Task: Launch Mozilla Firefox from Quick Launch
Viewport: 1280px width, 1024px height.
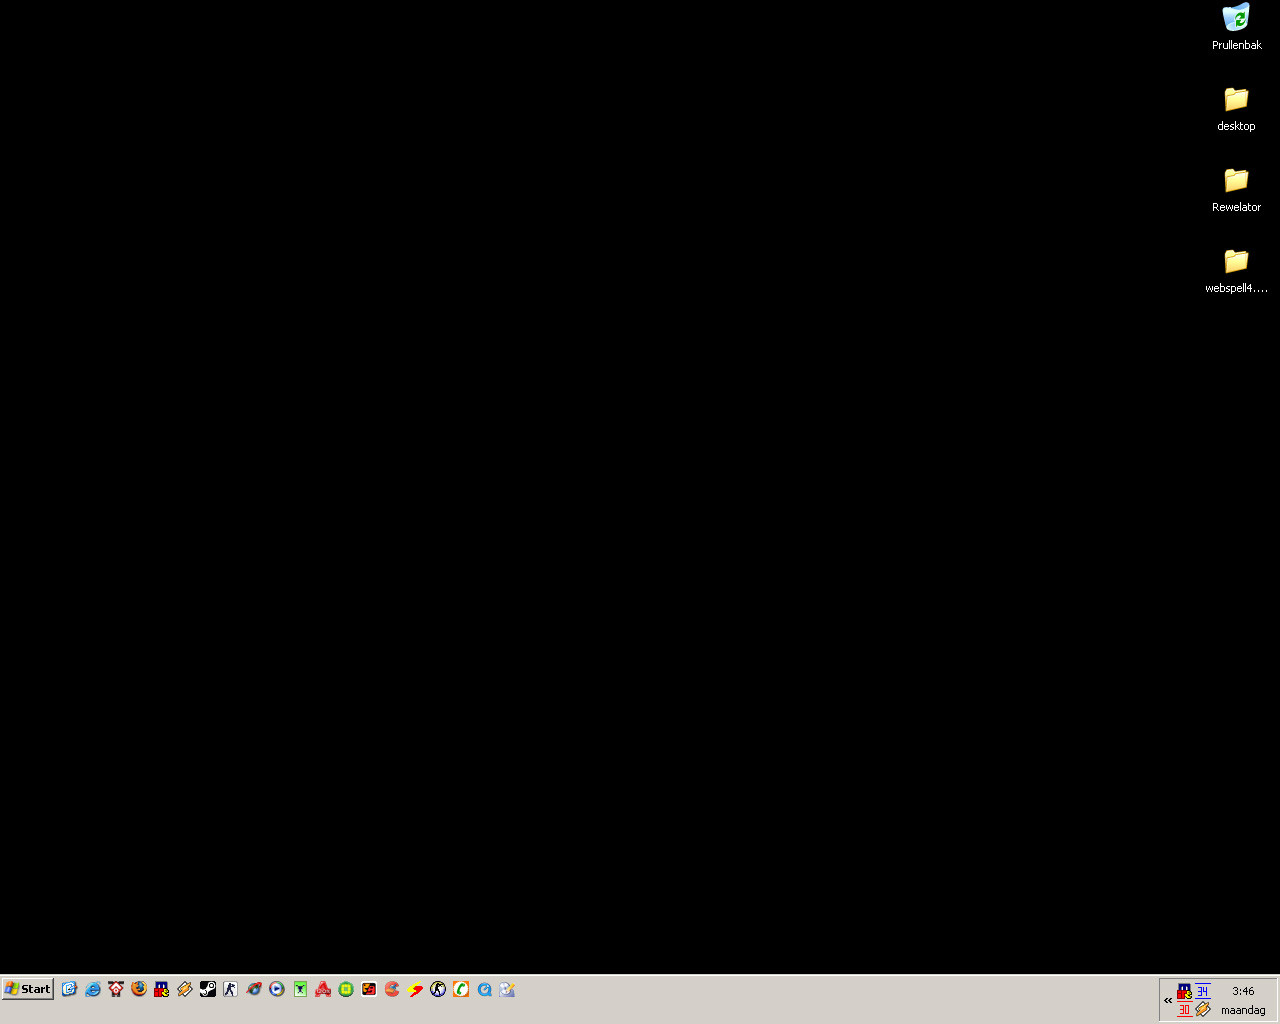Action: 139,989
